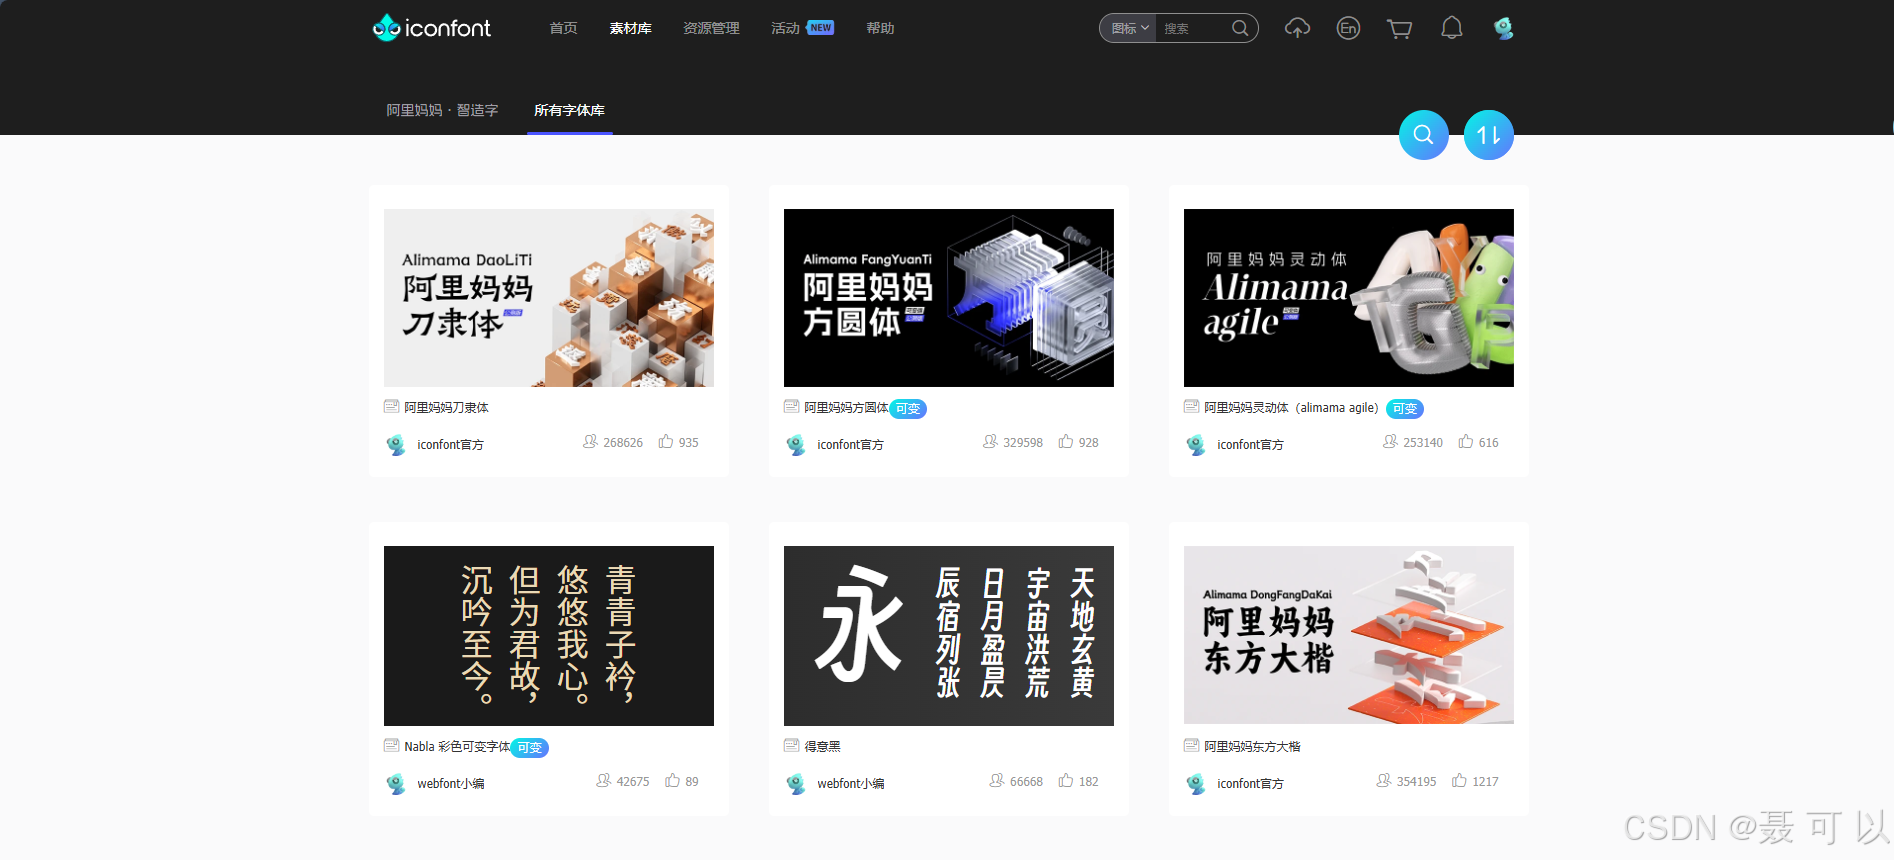
Task: Open the Alimama agile font thumbnail
Action: pyautogui.click(x=1349, y=298)
